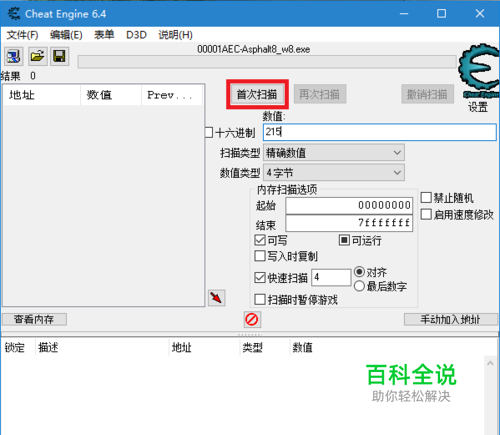
Task: Enable the 启用速度修改 speedhack checkbox
Action: pos(426,214)
